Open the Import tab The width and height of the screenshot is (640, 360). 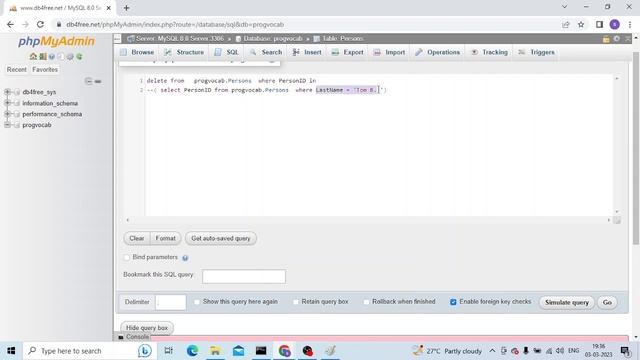(x=389, y=52)
